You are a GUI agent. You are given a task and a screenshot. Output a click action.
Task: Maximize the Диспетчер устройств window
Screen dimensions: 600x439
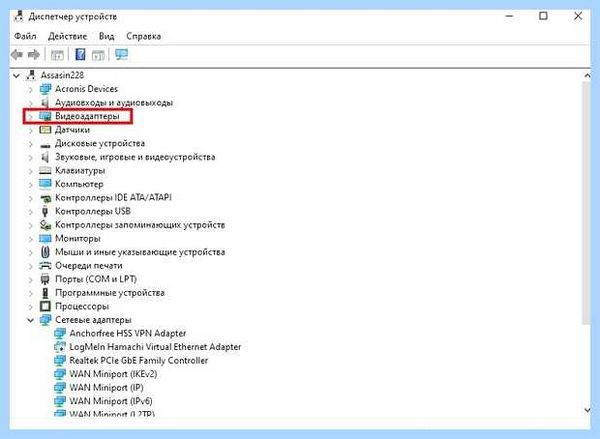(543, 16)
